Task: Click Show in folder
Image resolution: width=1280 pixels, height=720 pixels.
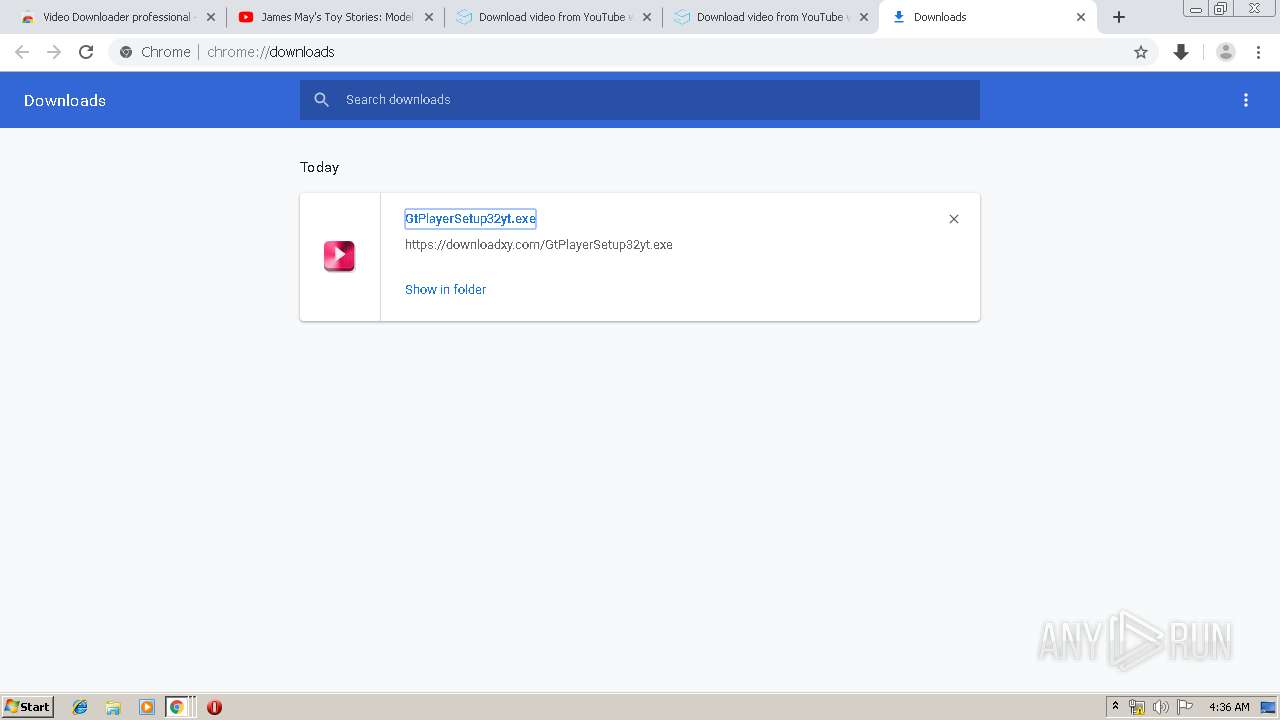Action: [x=445, y=290]
